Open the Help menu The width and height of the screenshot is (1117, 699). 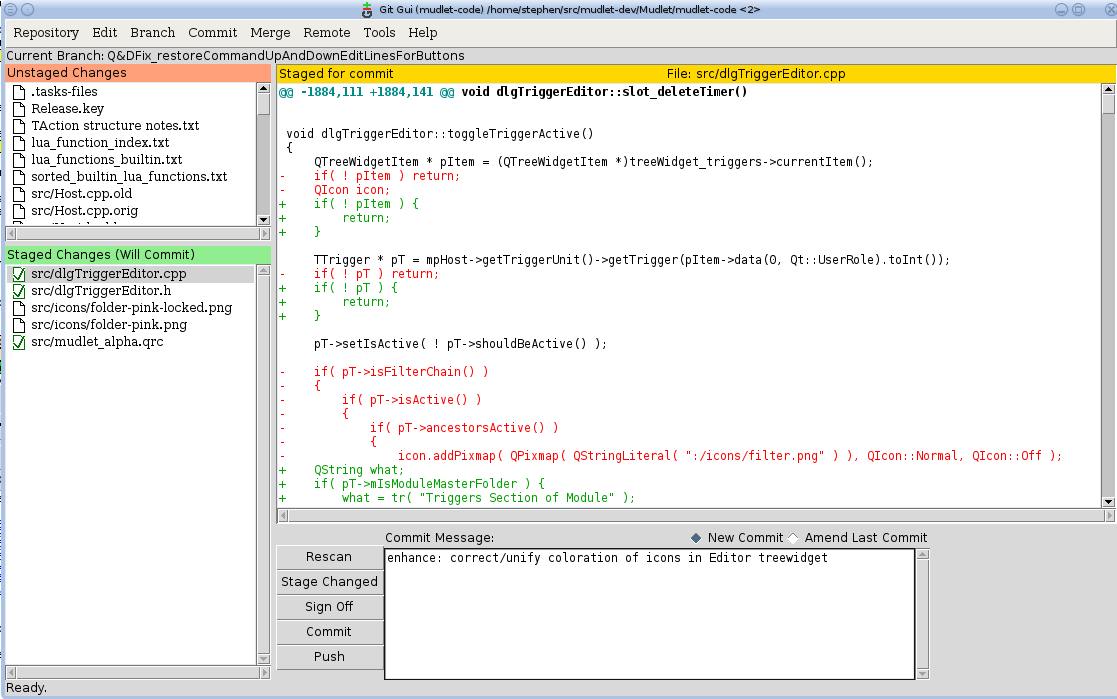(422, 33)
